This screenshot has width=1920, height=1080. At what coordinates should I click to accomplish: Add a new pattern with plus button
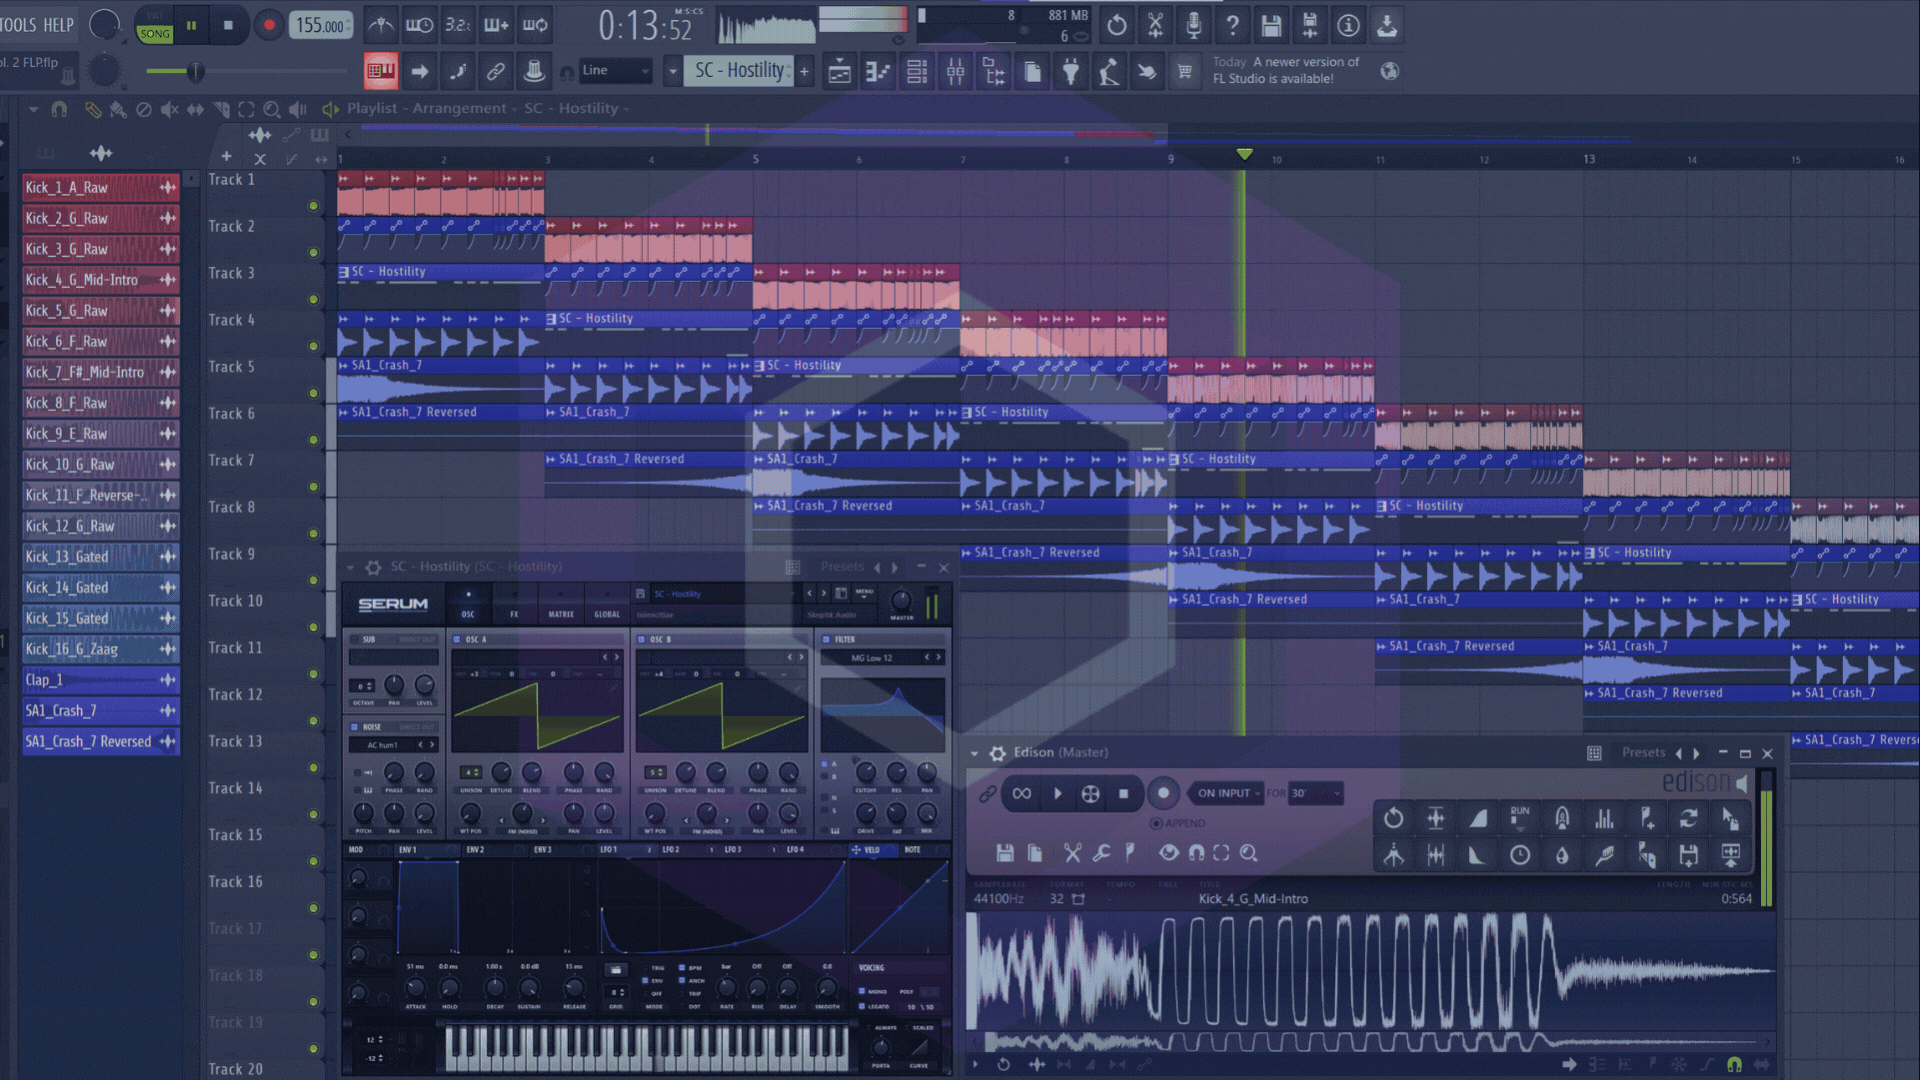[803, 71]
